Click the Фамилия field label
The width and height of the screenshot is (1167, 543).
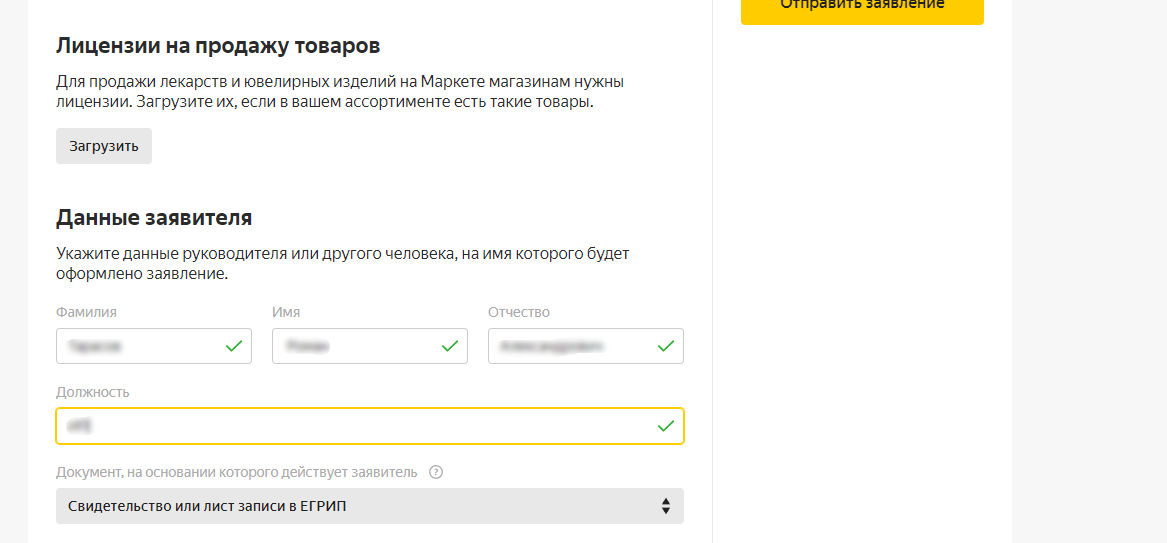[86, 312]
